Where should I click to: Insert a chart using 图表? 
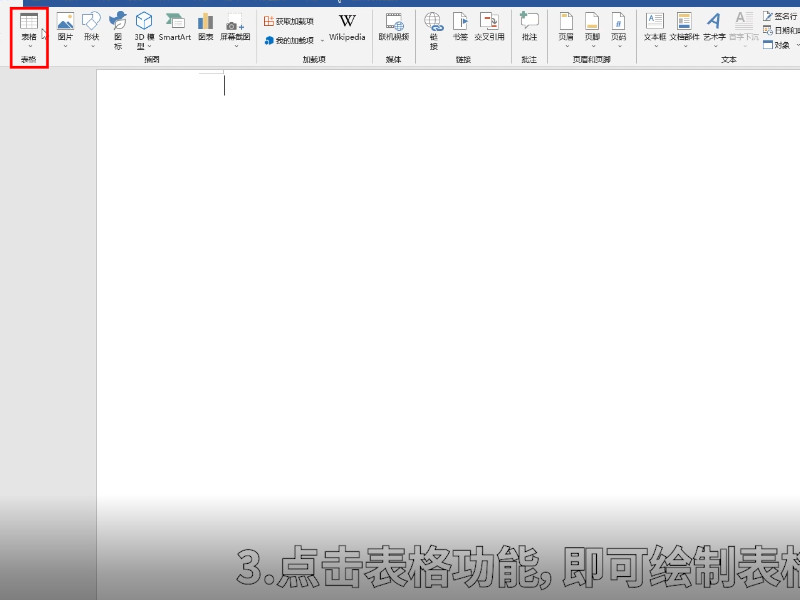point(206,27)
